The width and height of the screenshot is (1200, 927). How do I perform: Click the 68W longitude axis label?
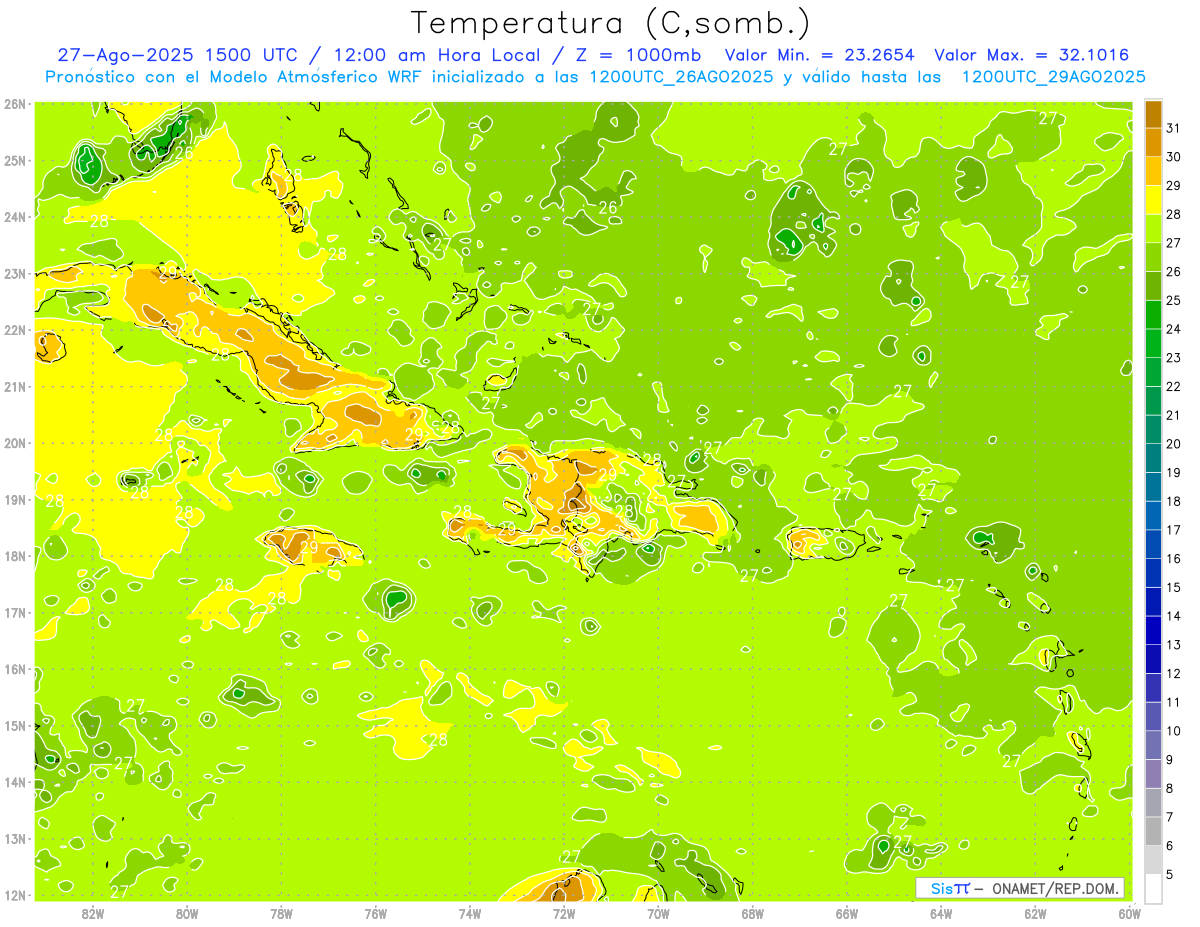(752, 913)
